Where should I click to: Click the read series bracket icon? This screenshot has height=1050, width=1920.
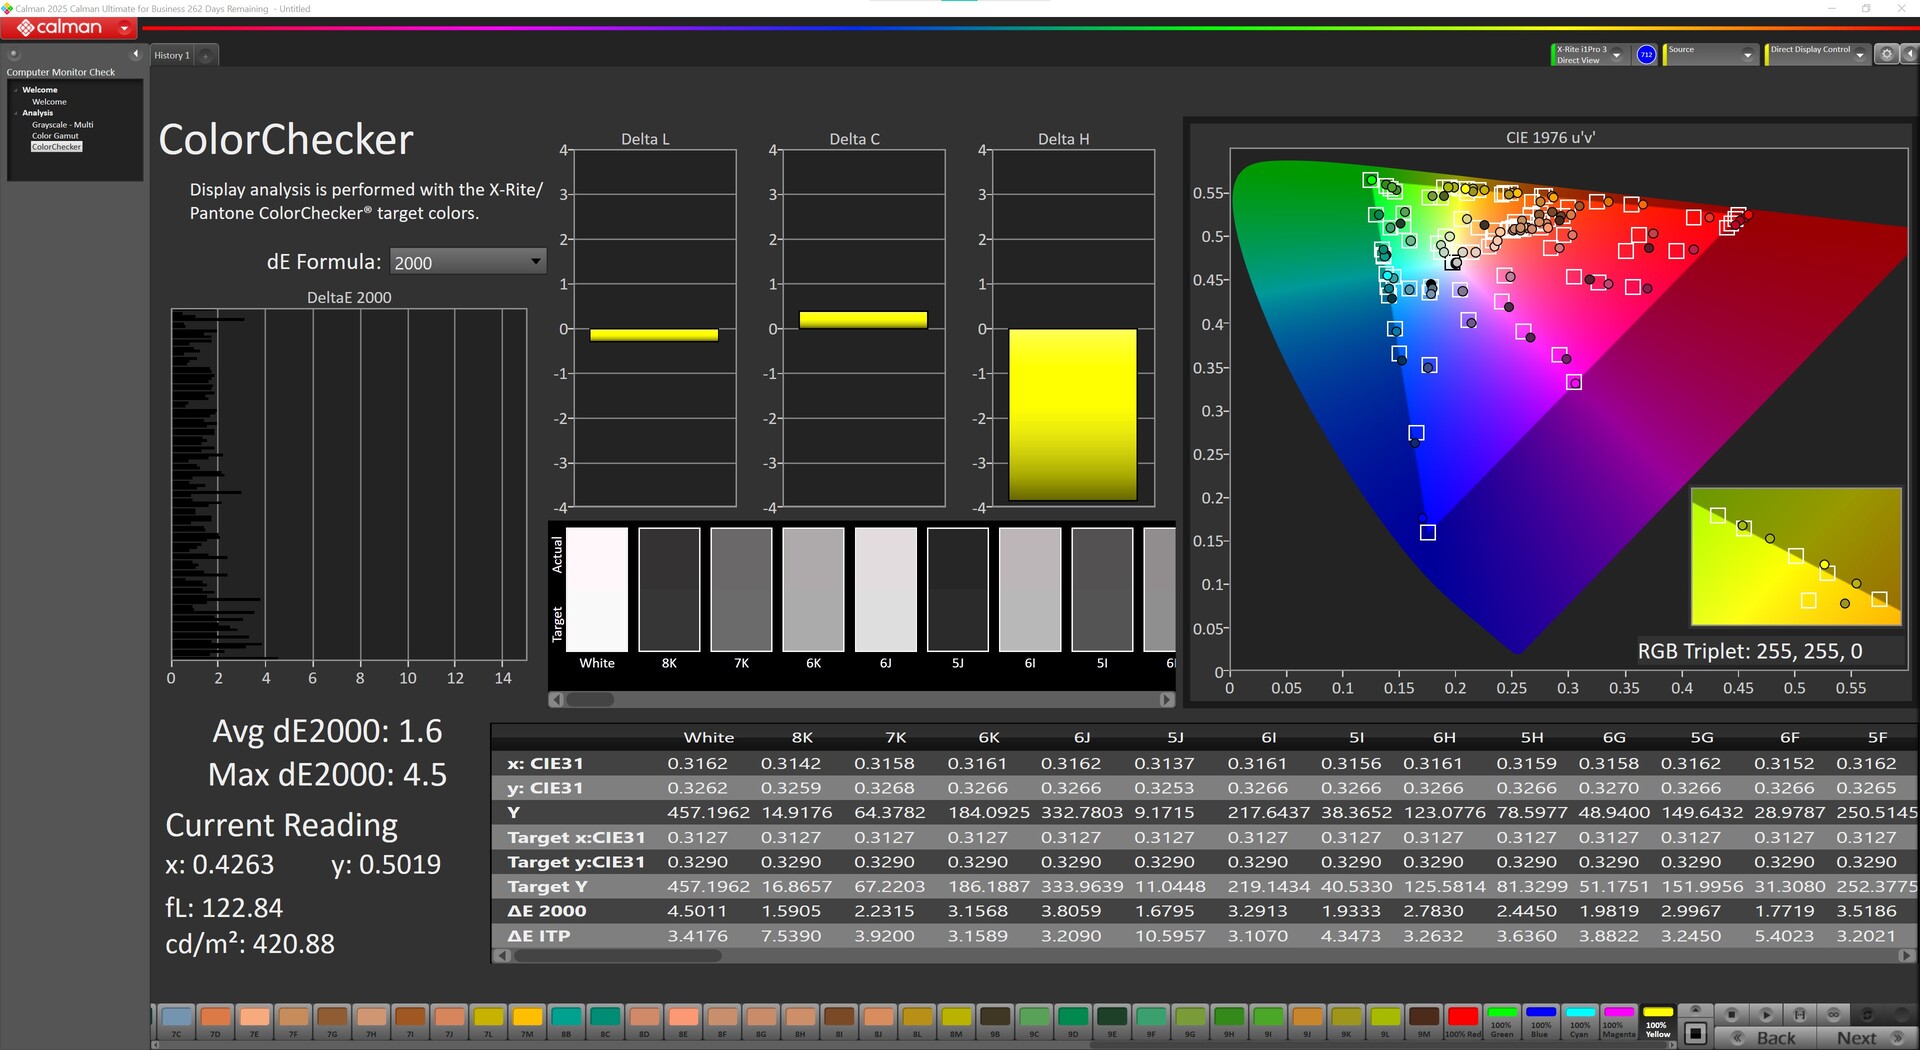(x=1799, y=1014)
